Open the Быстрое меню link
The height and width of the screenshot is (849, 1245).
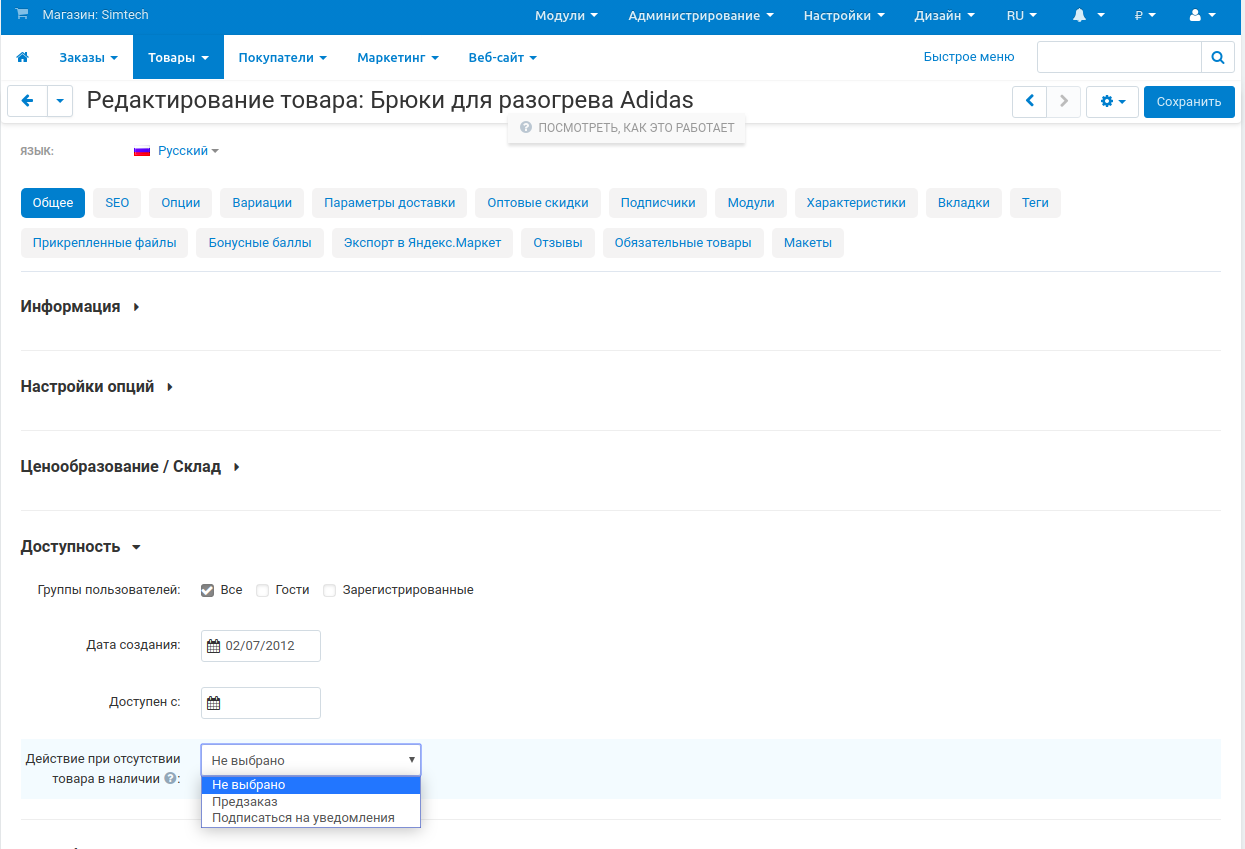pos(968,57)
